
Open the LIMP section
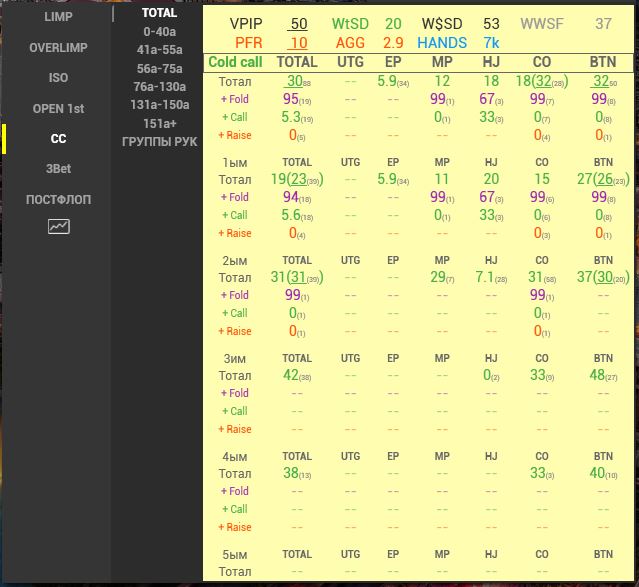tap(58, 17)
